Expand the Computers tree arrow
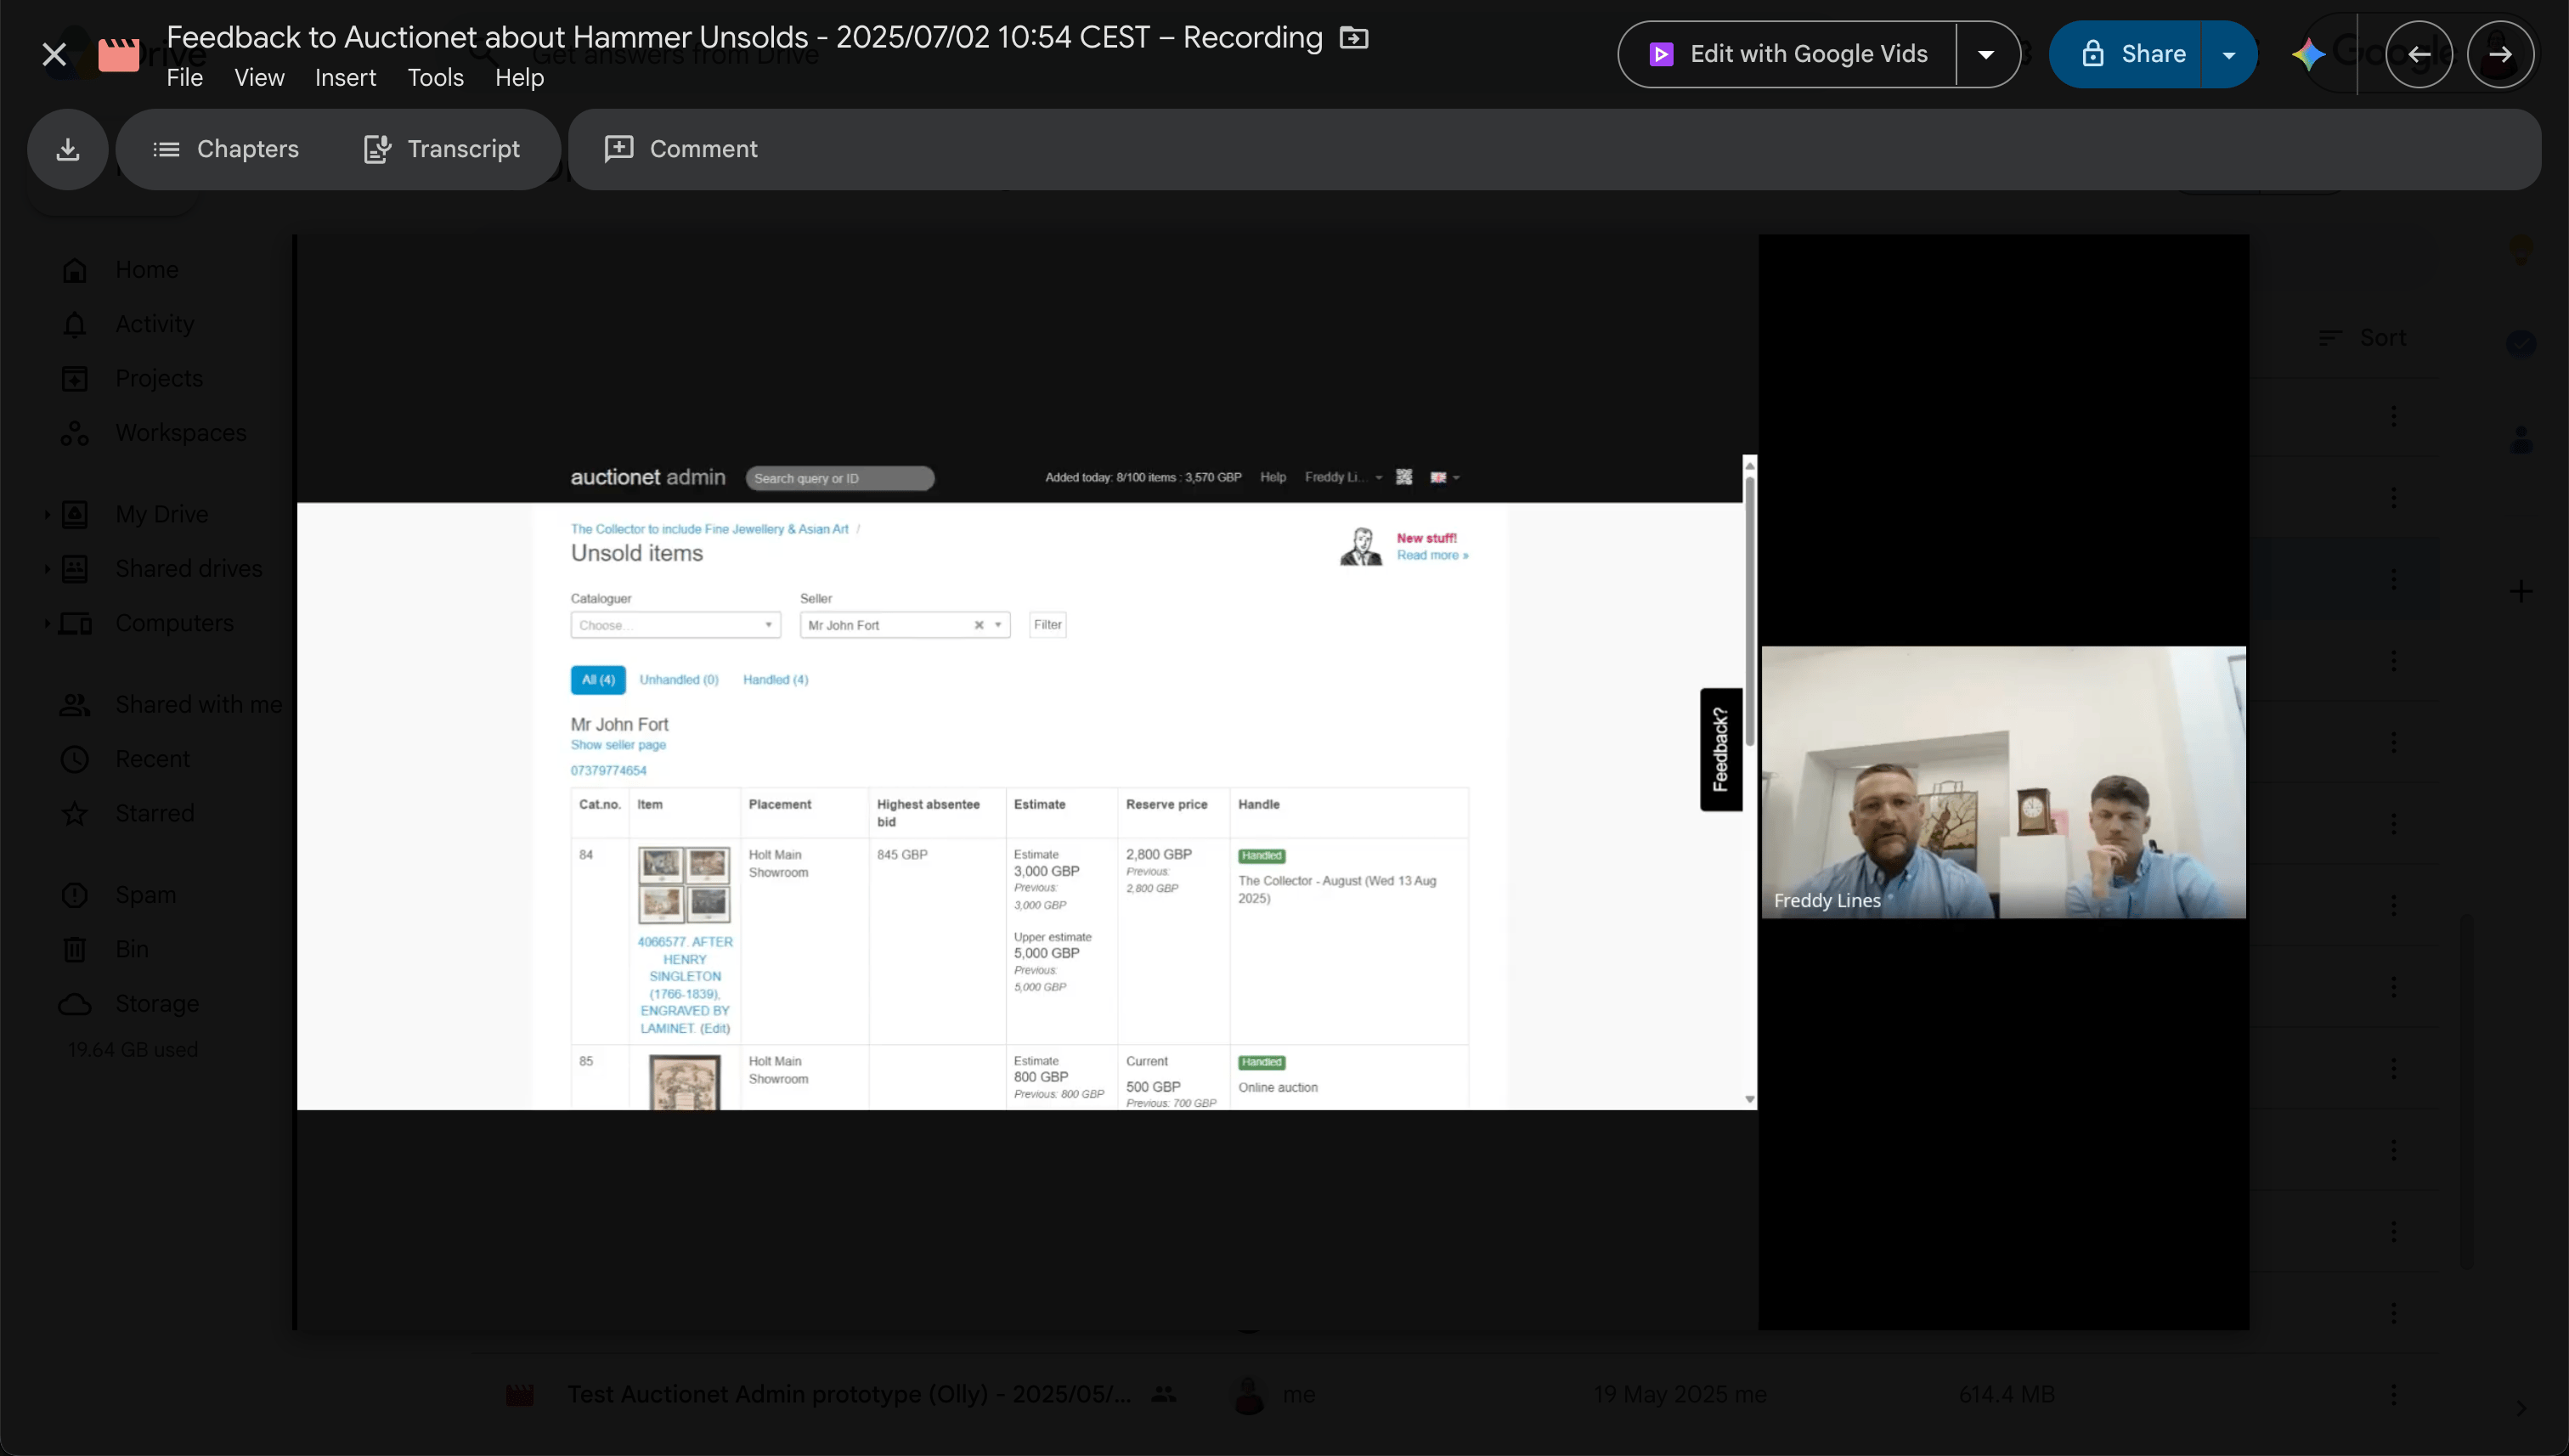This screenshot has width=2569, height=1456. point(46,623)
